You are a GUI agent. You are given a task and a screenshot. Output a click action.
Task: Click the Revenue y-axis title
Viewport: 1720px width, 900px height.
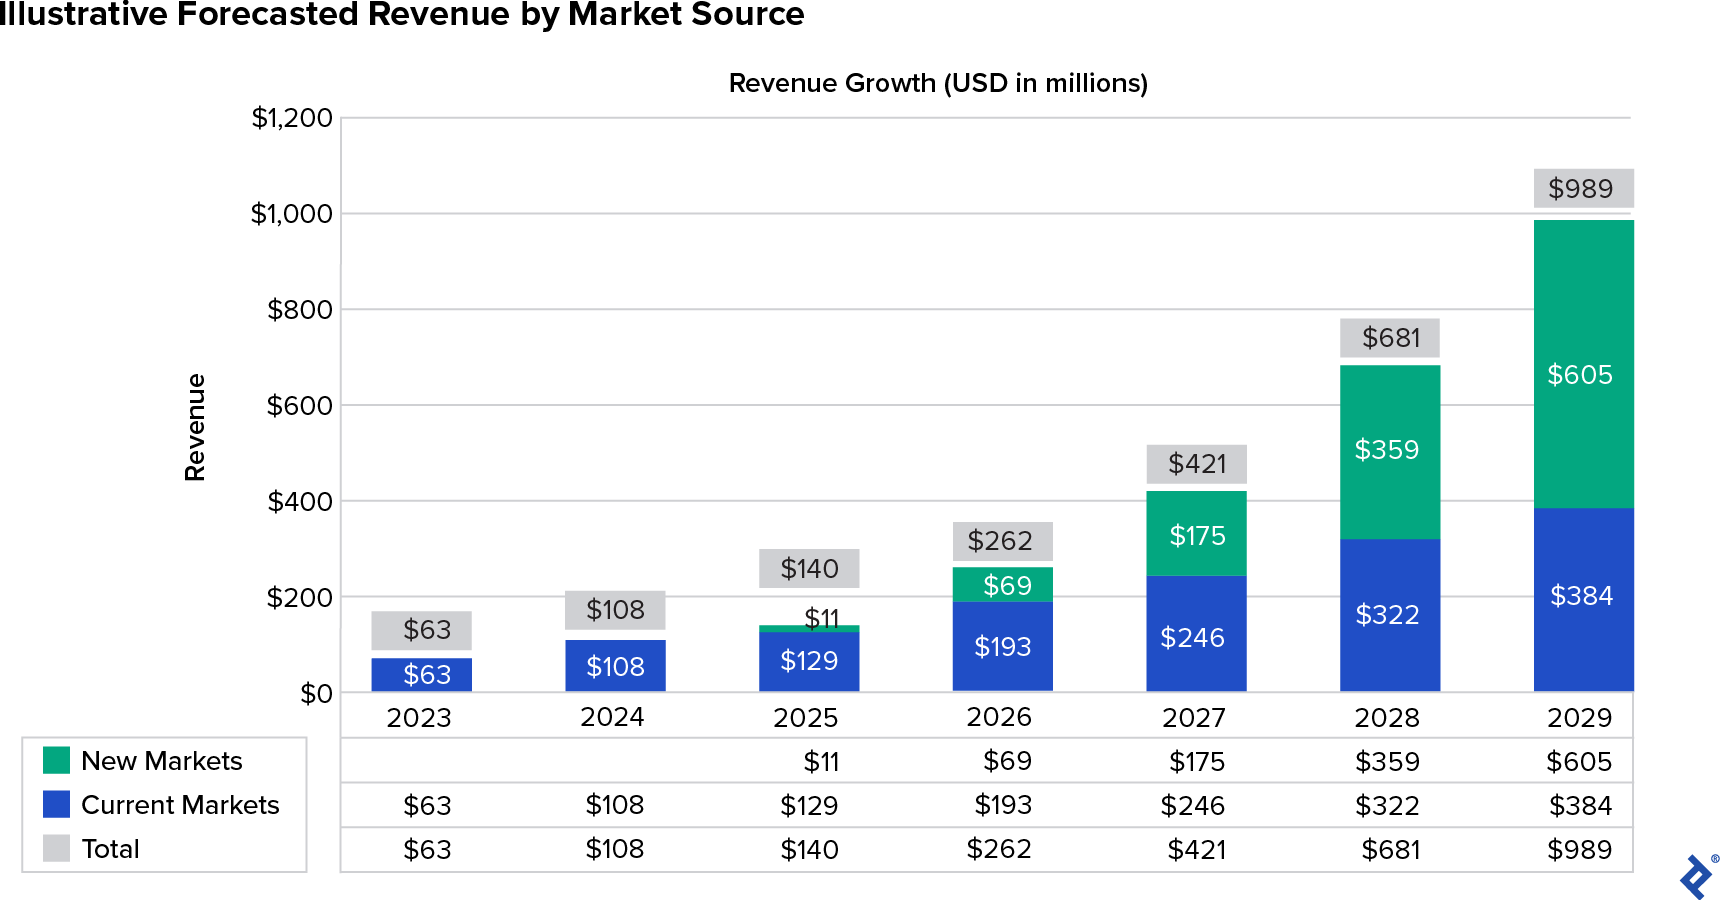coord(195,428)
